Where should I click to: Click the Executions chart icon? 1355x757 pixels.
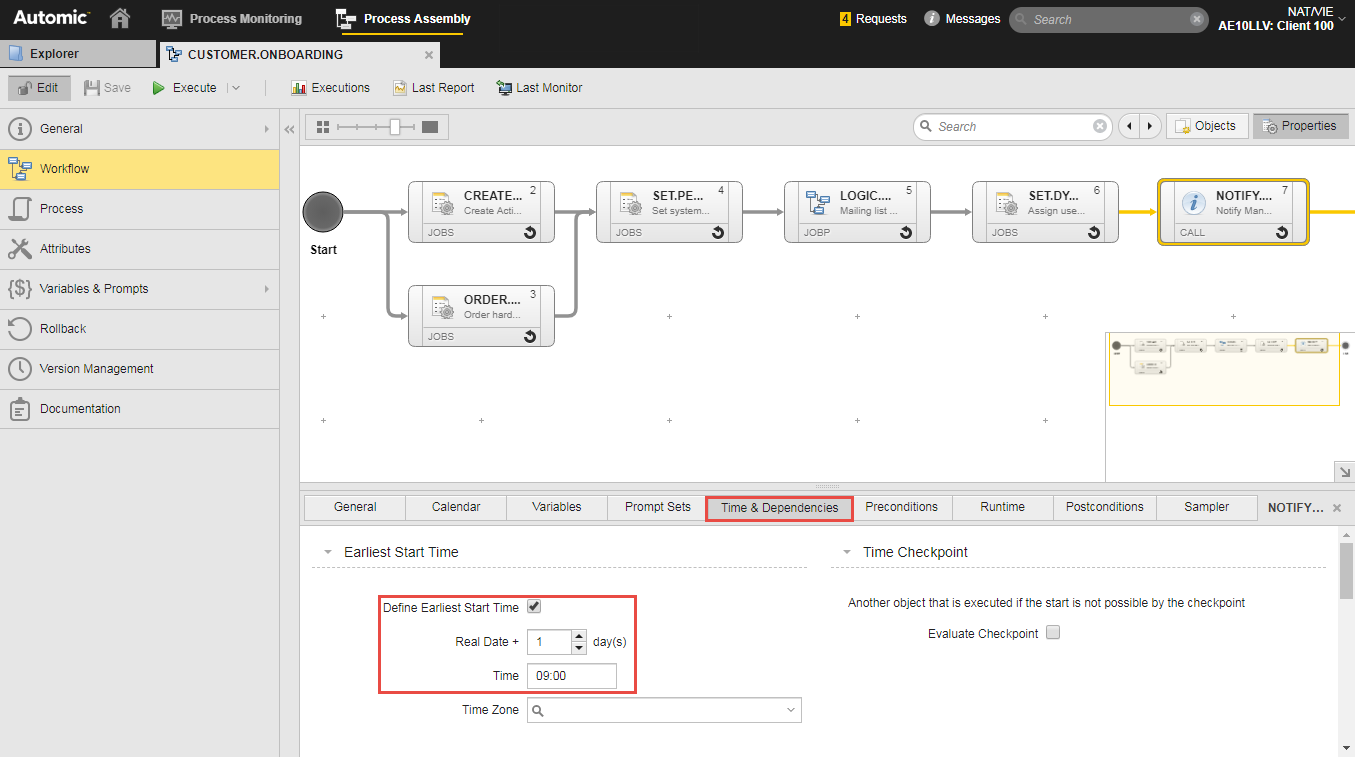(x=298, y=88)
